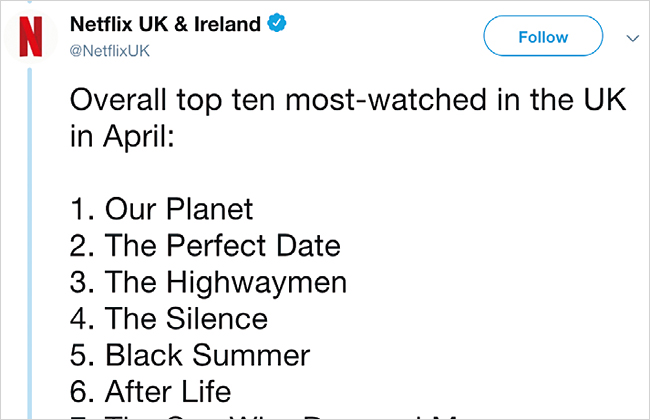650x420 pixels.
Task: Expand the tweet options chevron
Action: click(x=633, y=39)
